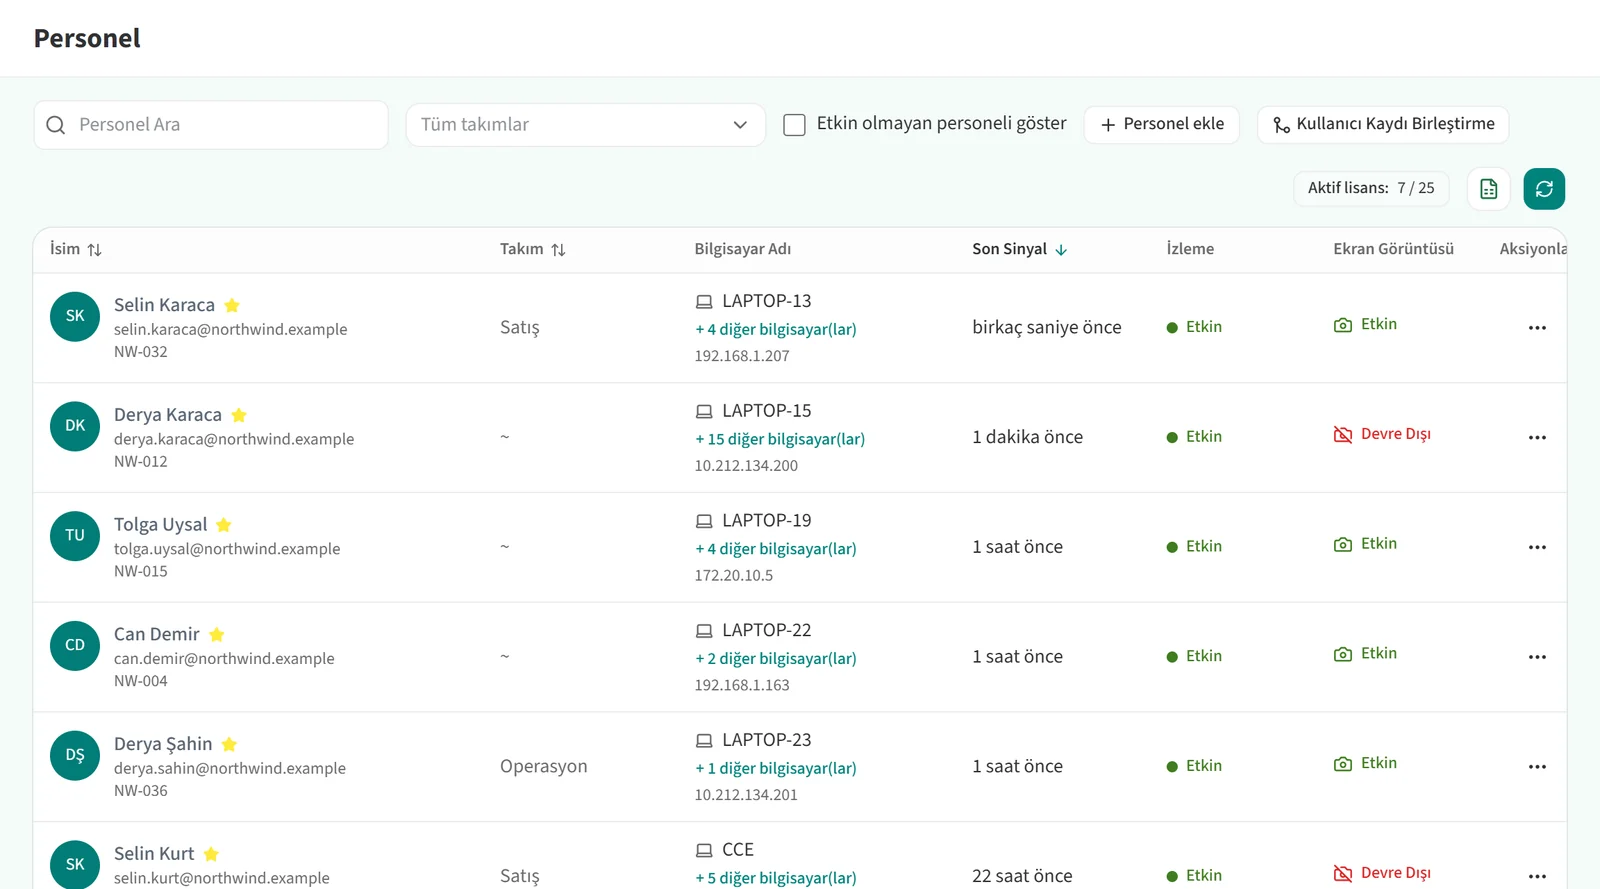Click the star next to Derya Şahin
The width and height of the screenshot is (1600, 889).
coord(229,744)
